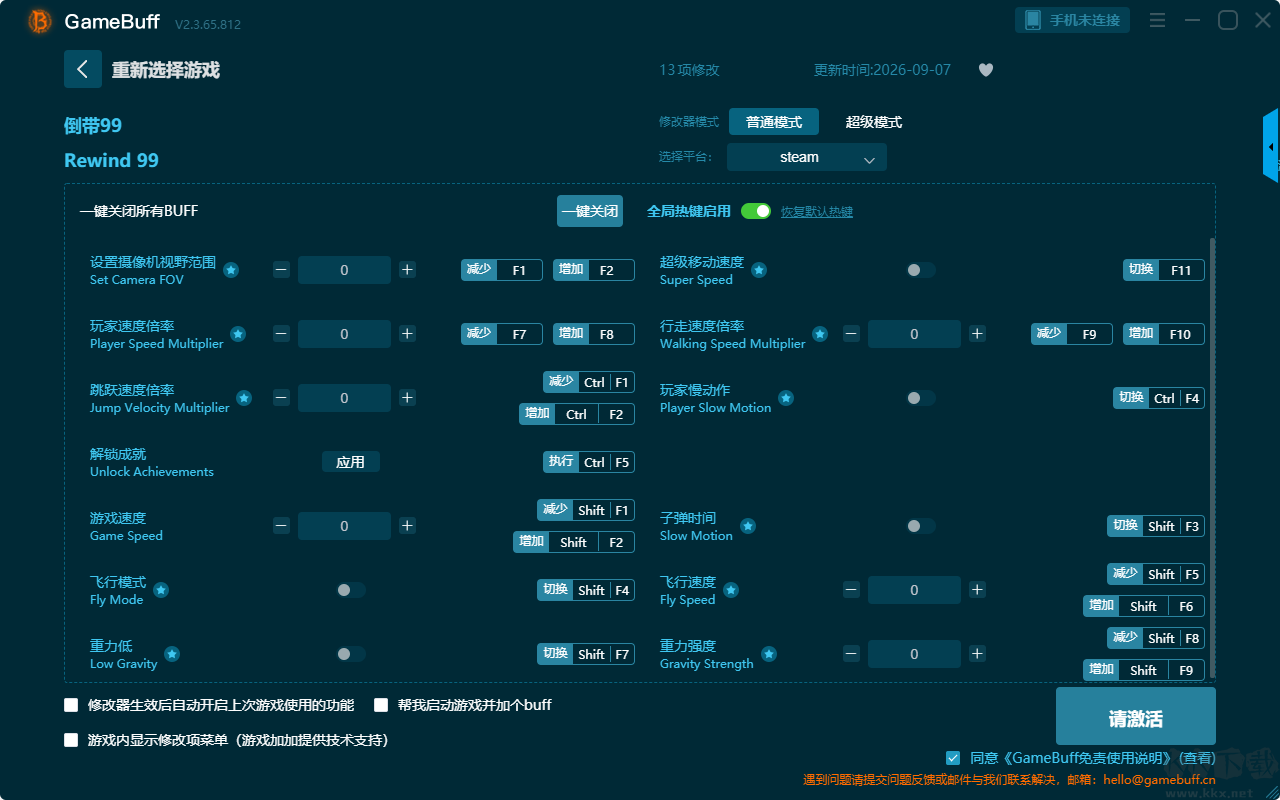Click Shift F7 toggle hotkey for Low Gravity
The height and width of the screenshot is (800, 1280).
coord(586,654)
